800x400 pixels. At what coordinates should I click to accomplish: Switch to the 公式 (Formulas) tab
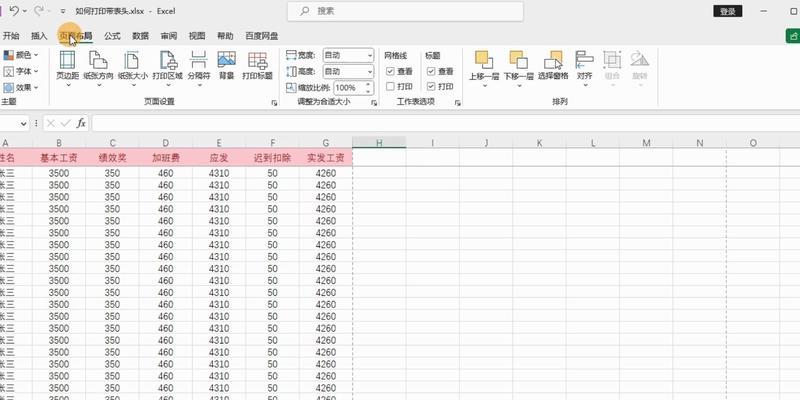[112, 36]
